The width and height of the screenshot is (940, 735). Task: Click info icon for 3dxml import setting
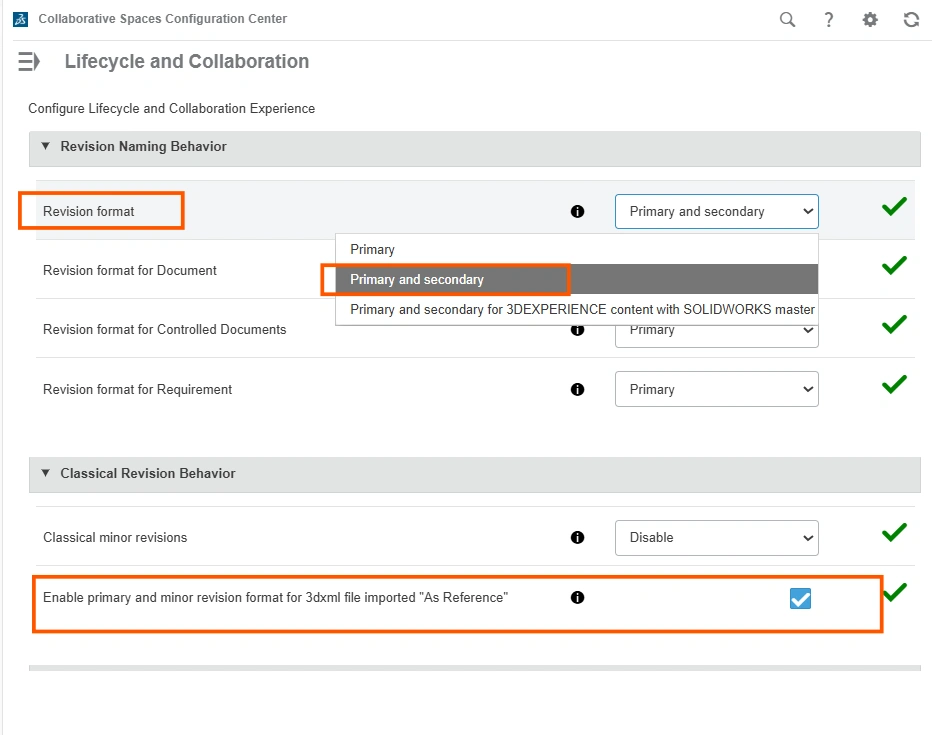(577, 598)
